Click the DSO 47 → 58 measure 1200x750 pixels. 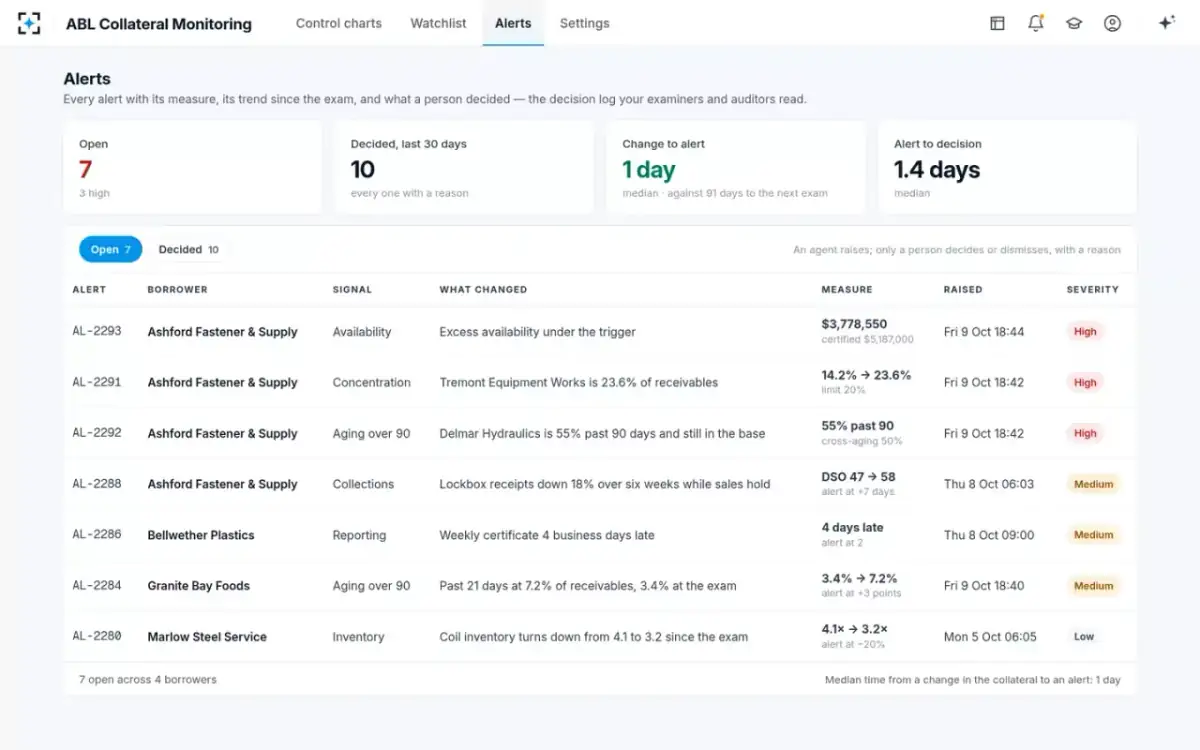tap(859, 477)
